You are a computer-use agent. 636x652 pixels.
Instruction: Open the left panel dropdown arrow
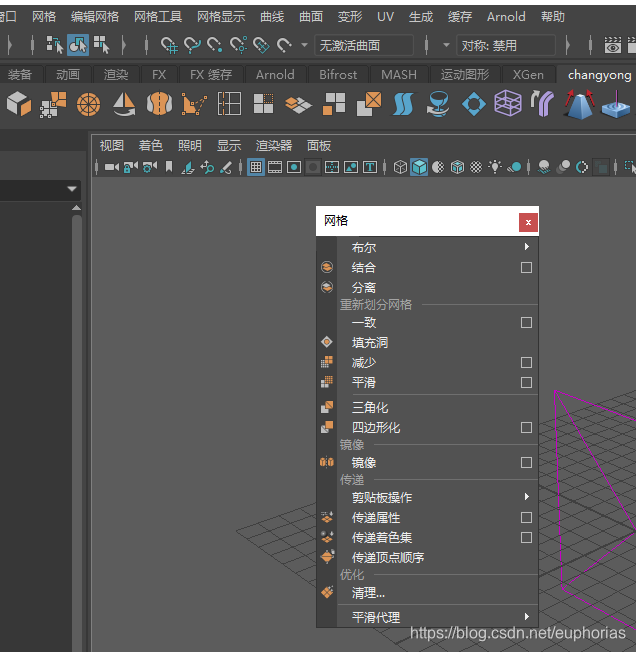(x=72, y=189)
